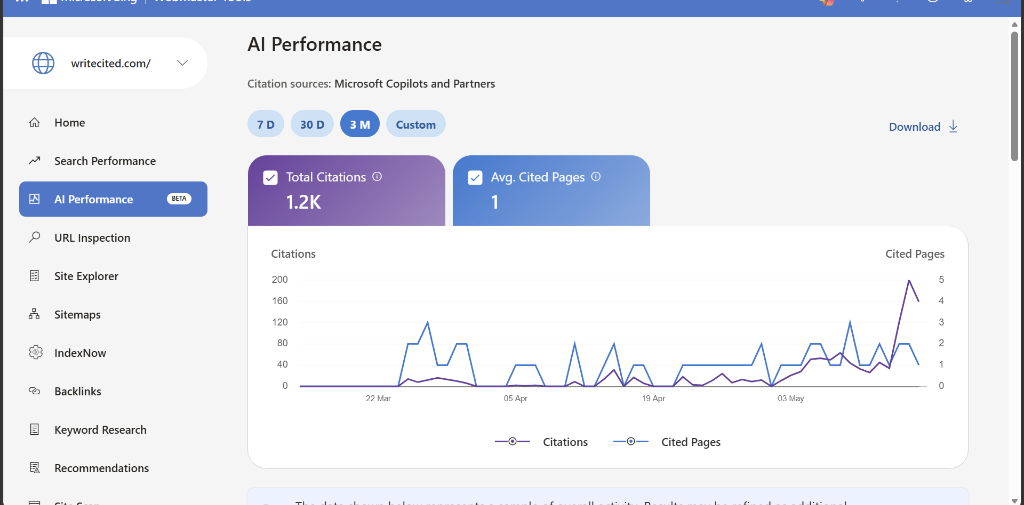Click the Keyword Research icon
This screenshot has width=1024, height=505.
(35, 429)
